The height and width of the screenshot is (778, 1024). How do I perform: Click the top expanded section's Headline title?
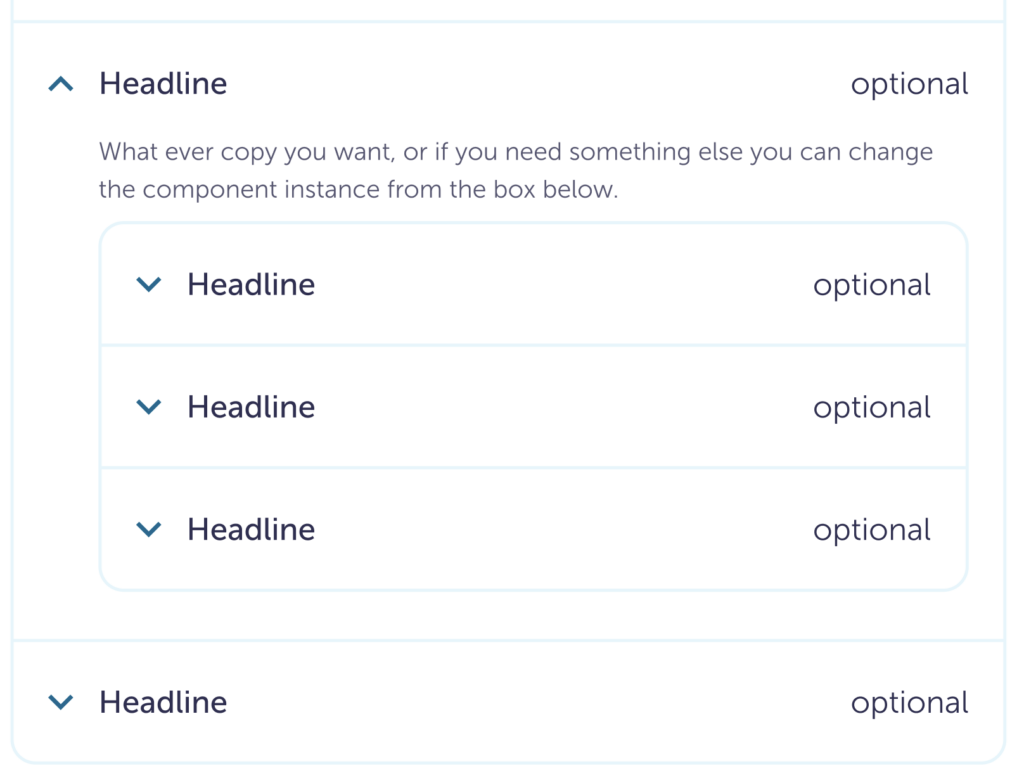click(x=163, y=84)
